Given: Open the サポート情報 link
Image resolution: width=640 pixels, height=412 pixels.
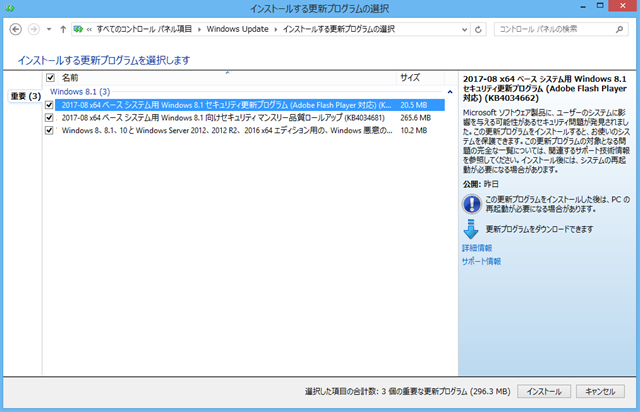Looking at the screenshot, I should (481, 261).
